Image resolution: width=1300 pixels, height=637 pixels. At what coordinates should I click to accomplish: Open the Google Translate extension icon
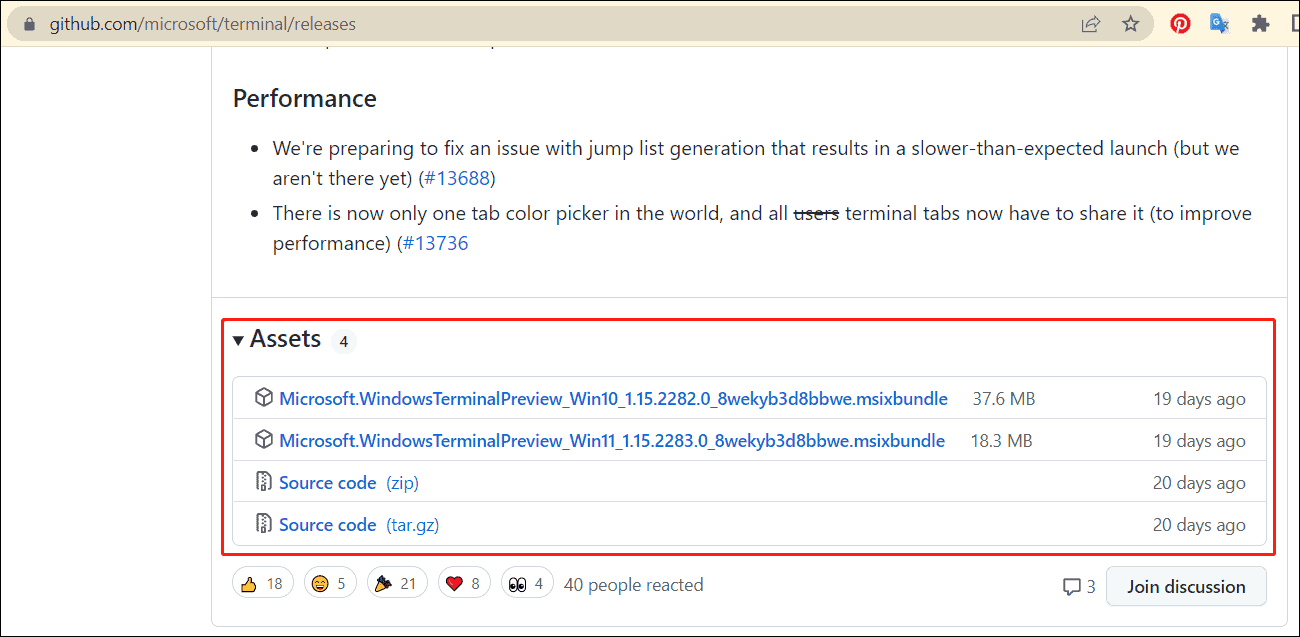1219,24
